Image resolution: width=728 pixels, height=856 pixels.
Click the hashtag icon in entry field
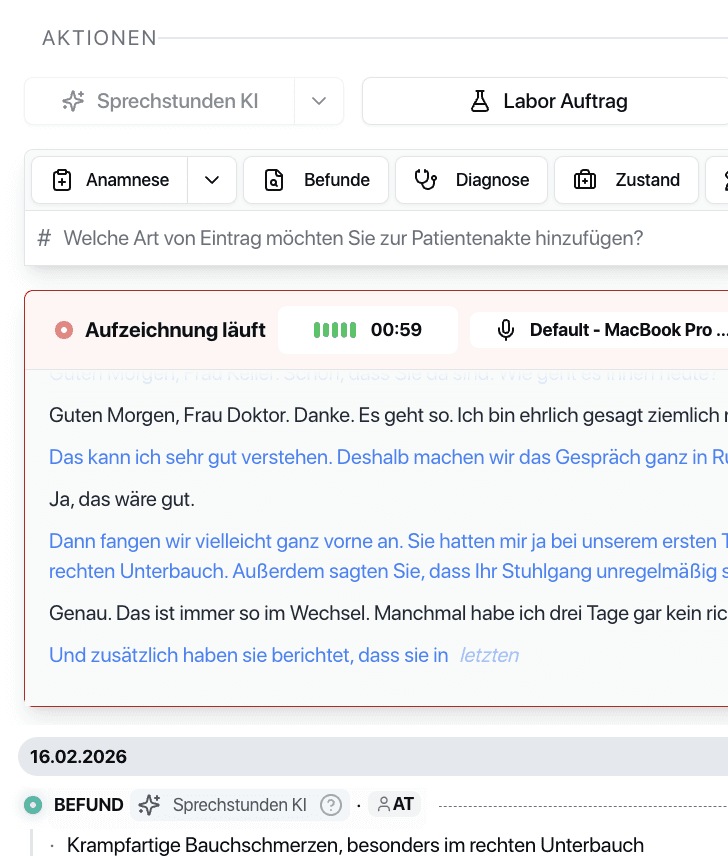tap(44, 238)
